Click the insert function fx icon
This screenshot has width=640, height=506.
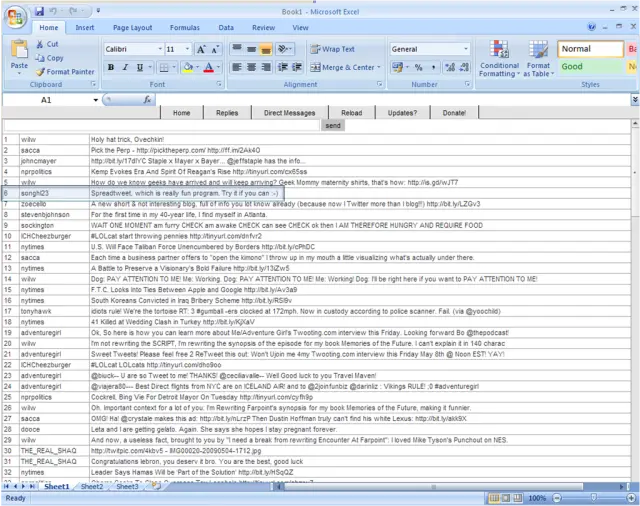coord(147,100)
